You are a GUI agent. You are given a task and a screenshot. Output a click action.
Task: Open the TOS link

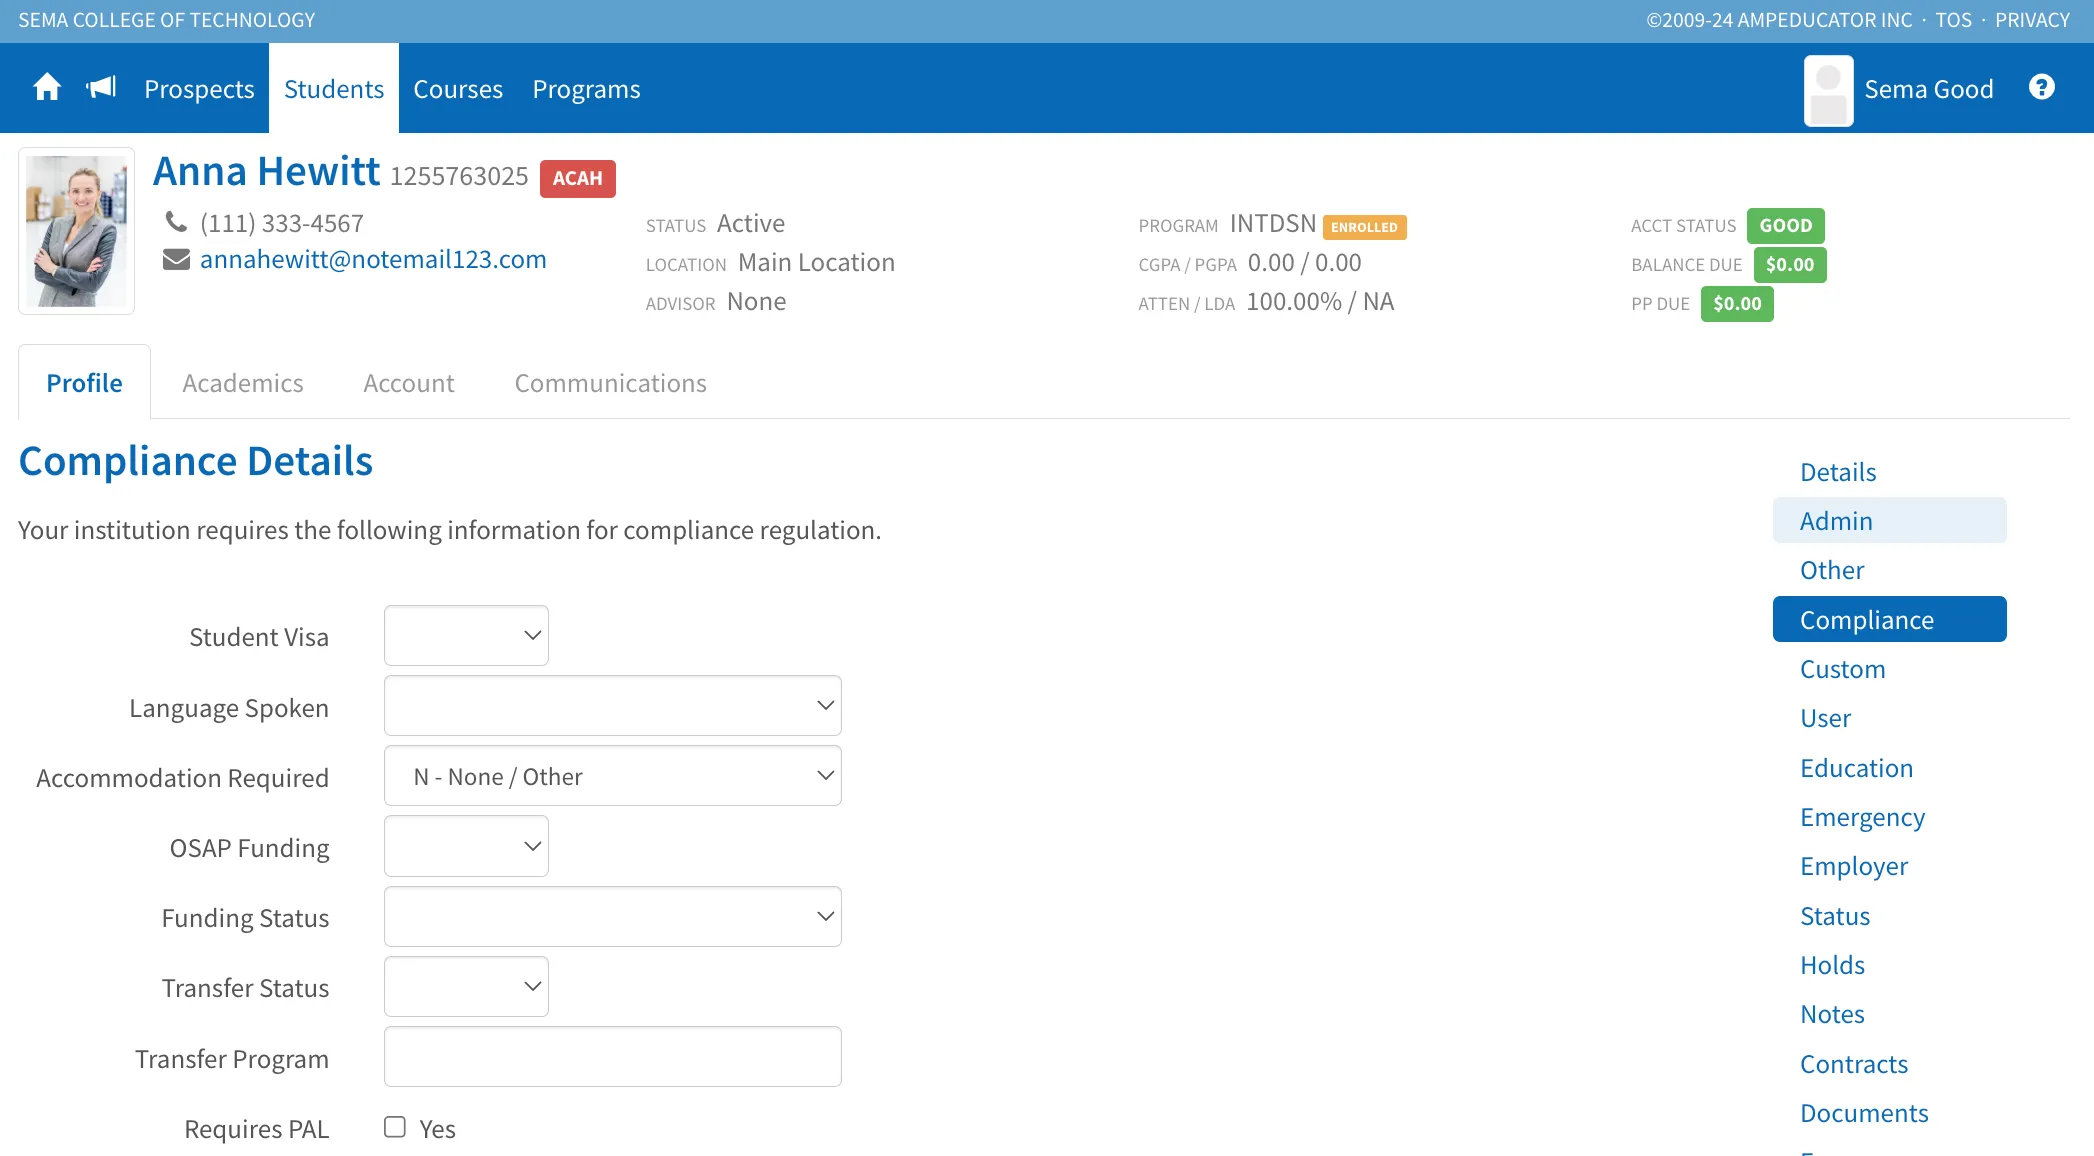[x=1953, y=20]
